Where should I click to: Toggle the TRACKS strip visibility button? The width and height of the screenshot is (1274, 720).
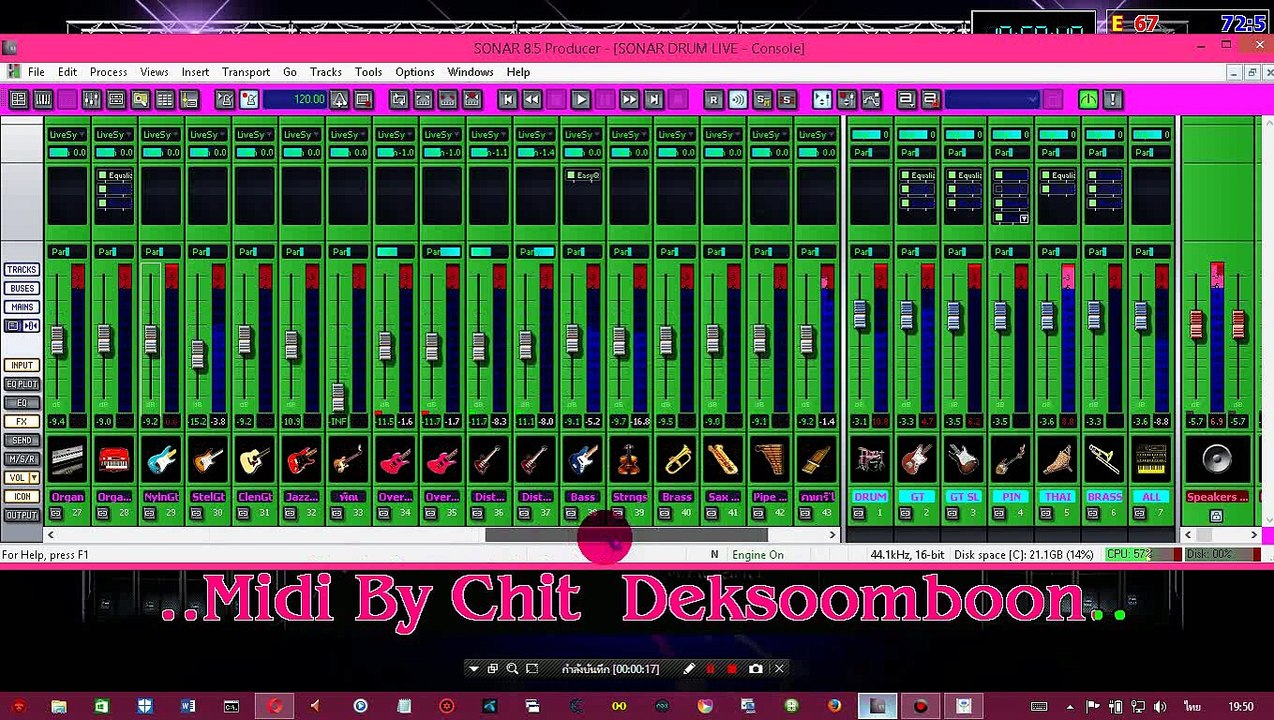coord(22,270)
